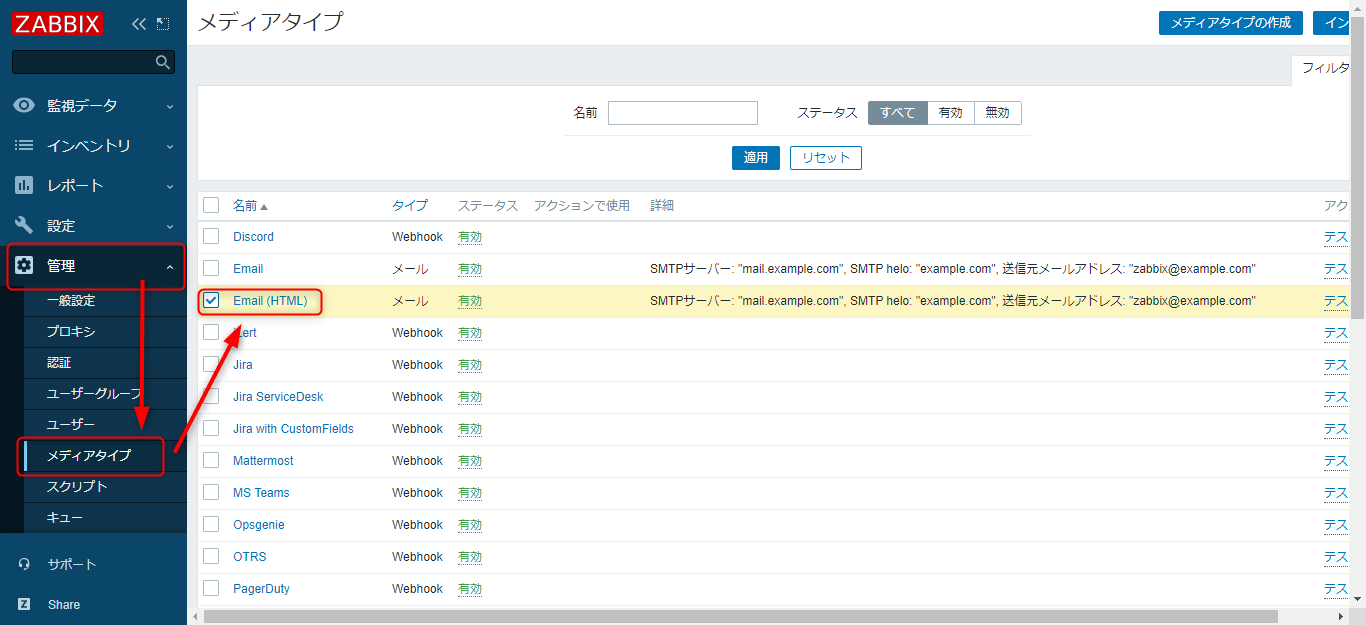Check the Discord row checkbox
The width and height of the screenshot is (1366, 625).
211,236
